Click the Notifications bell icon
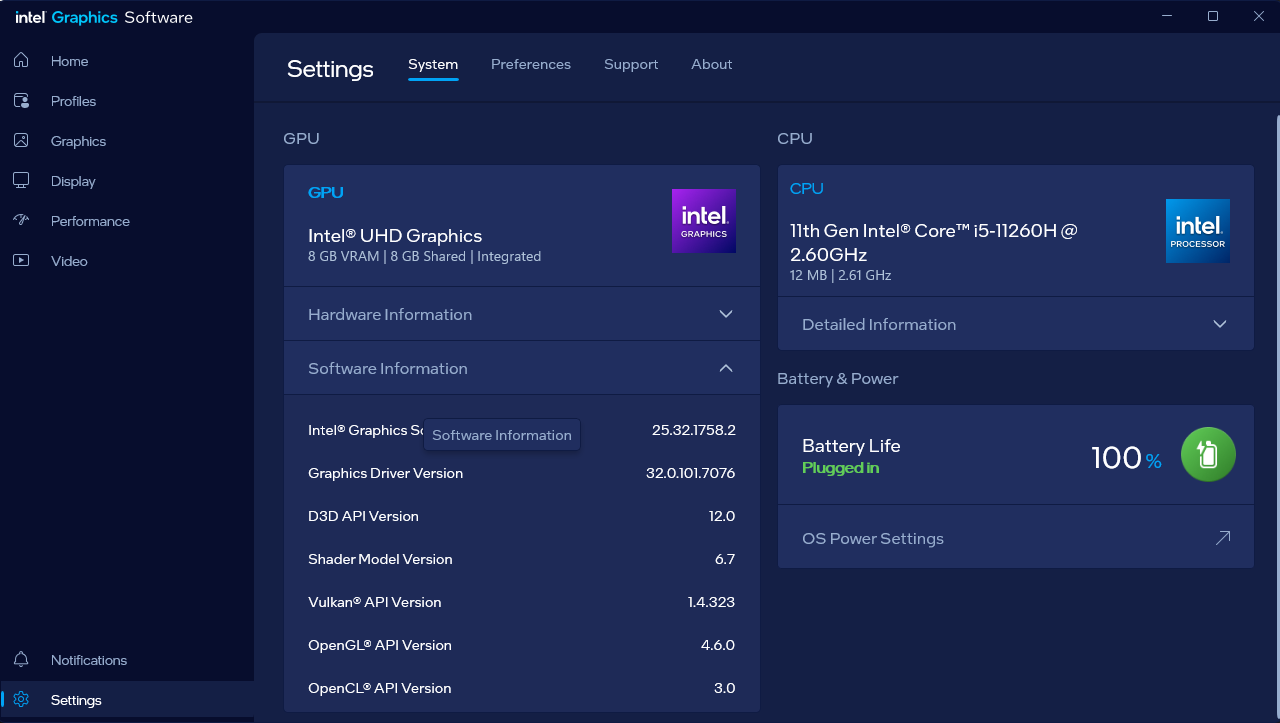The image size is (1280, 723). (x=21, y=660)
